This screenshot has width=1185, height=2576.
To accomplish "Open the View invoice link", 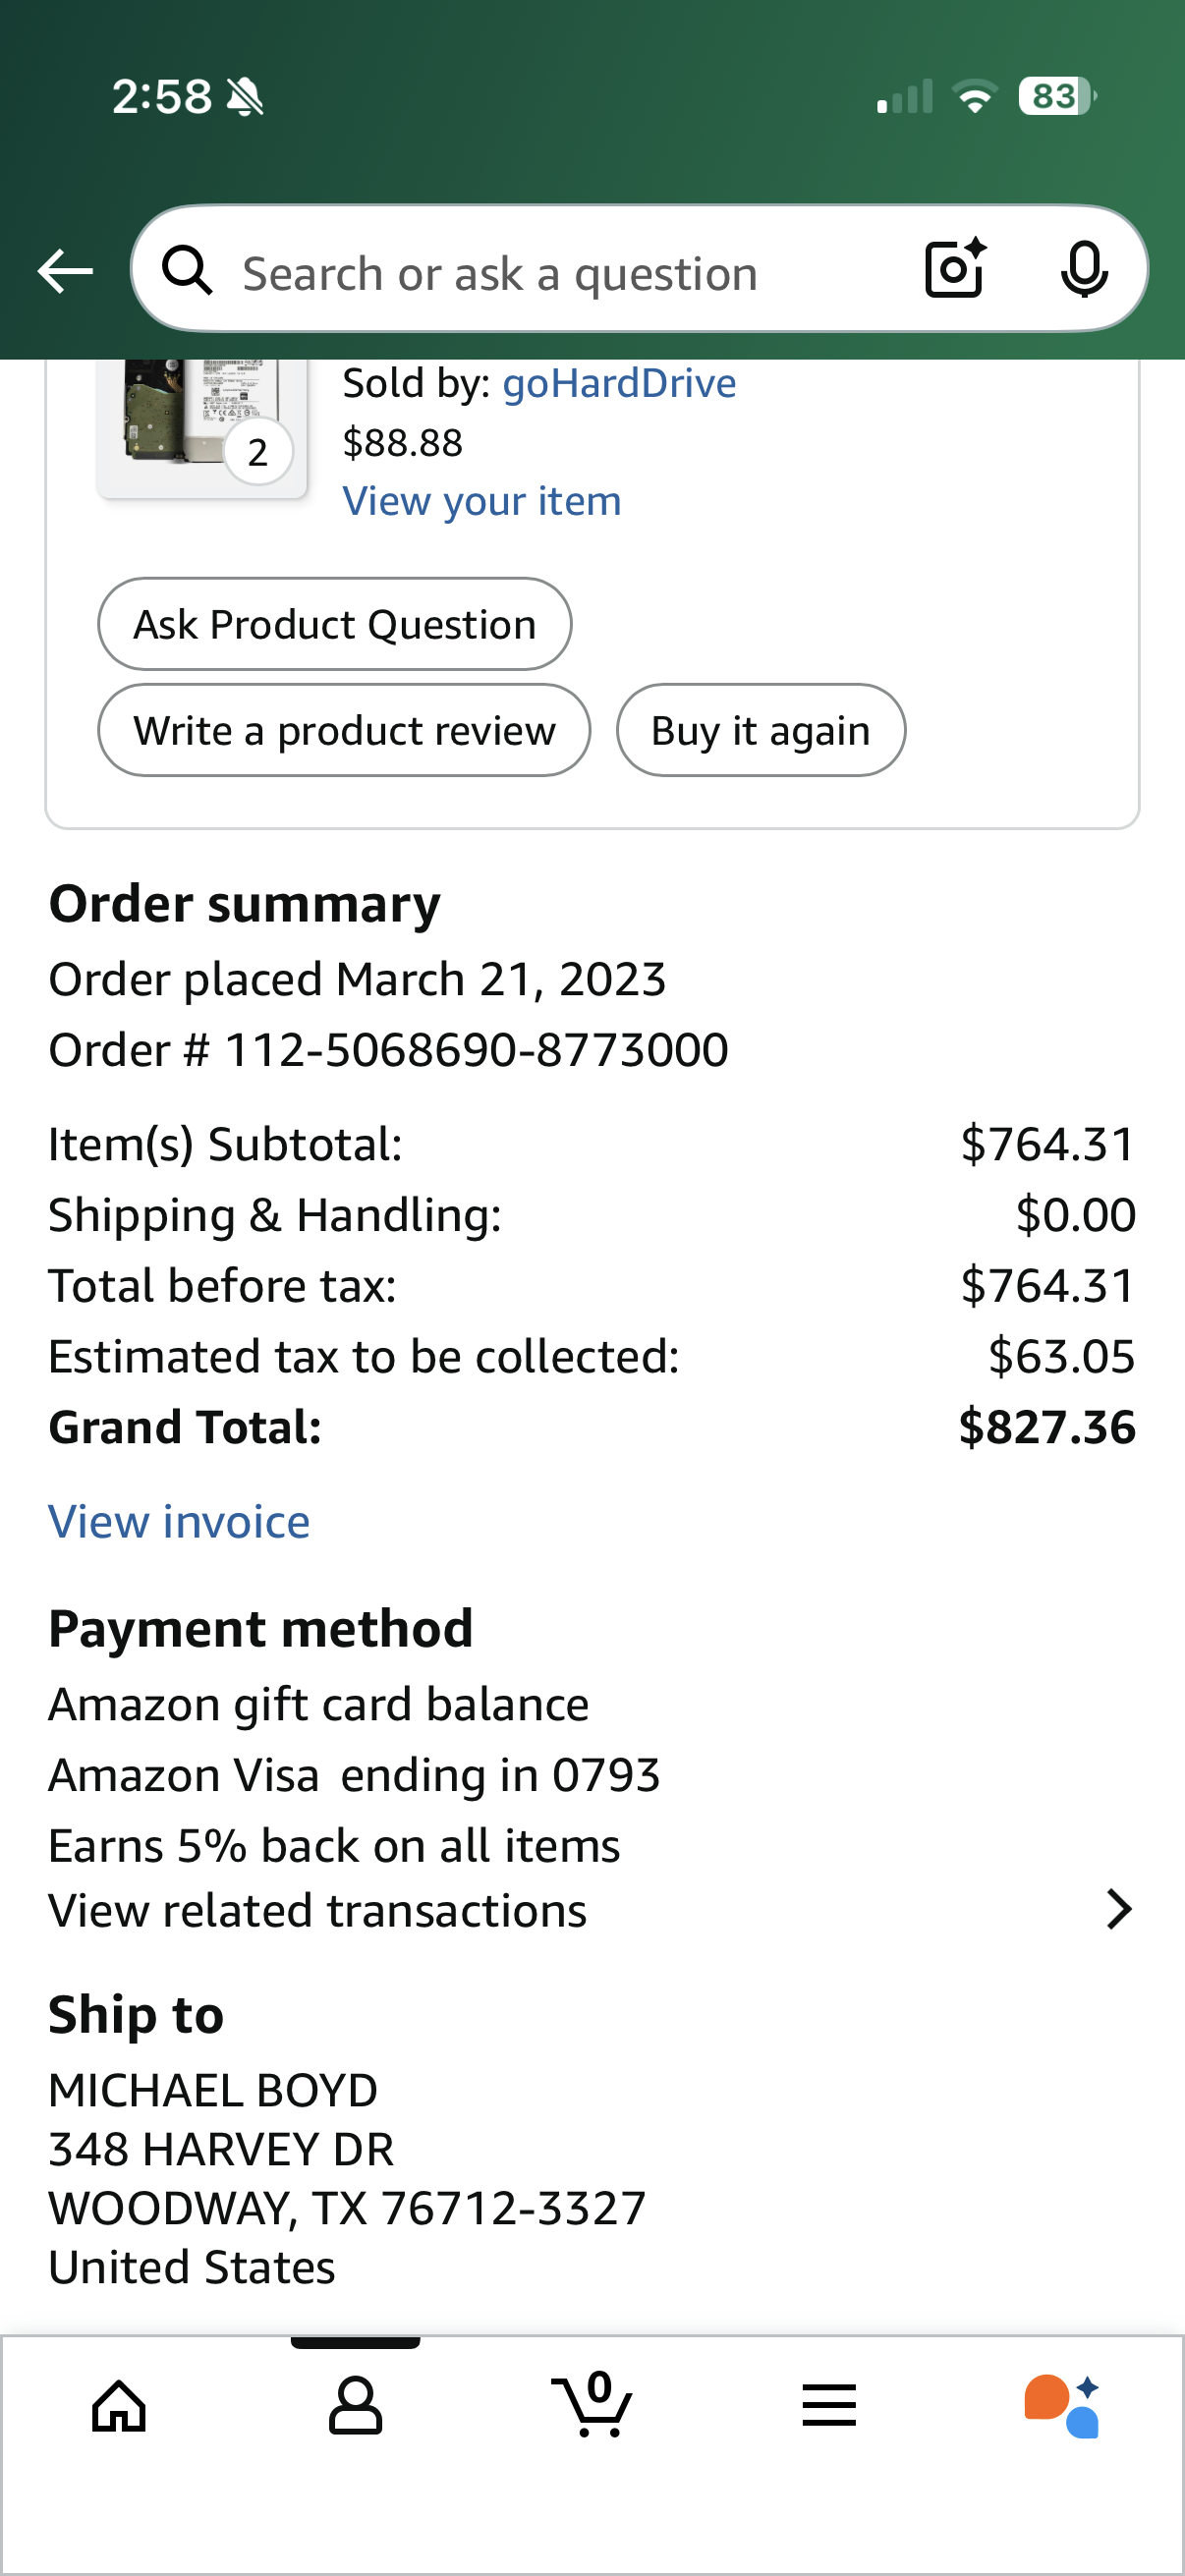I will pyautogui.click(x=179, y=1522).
